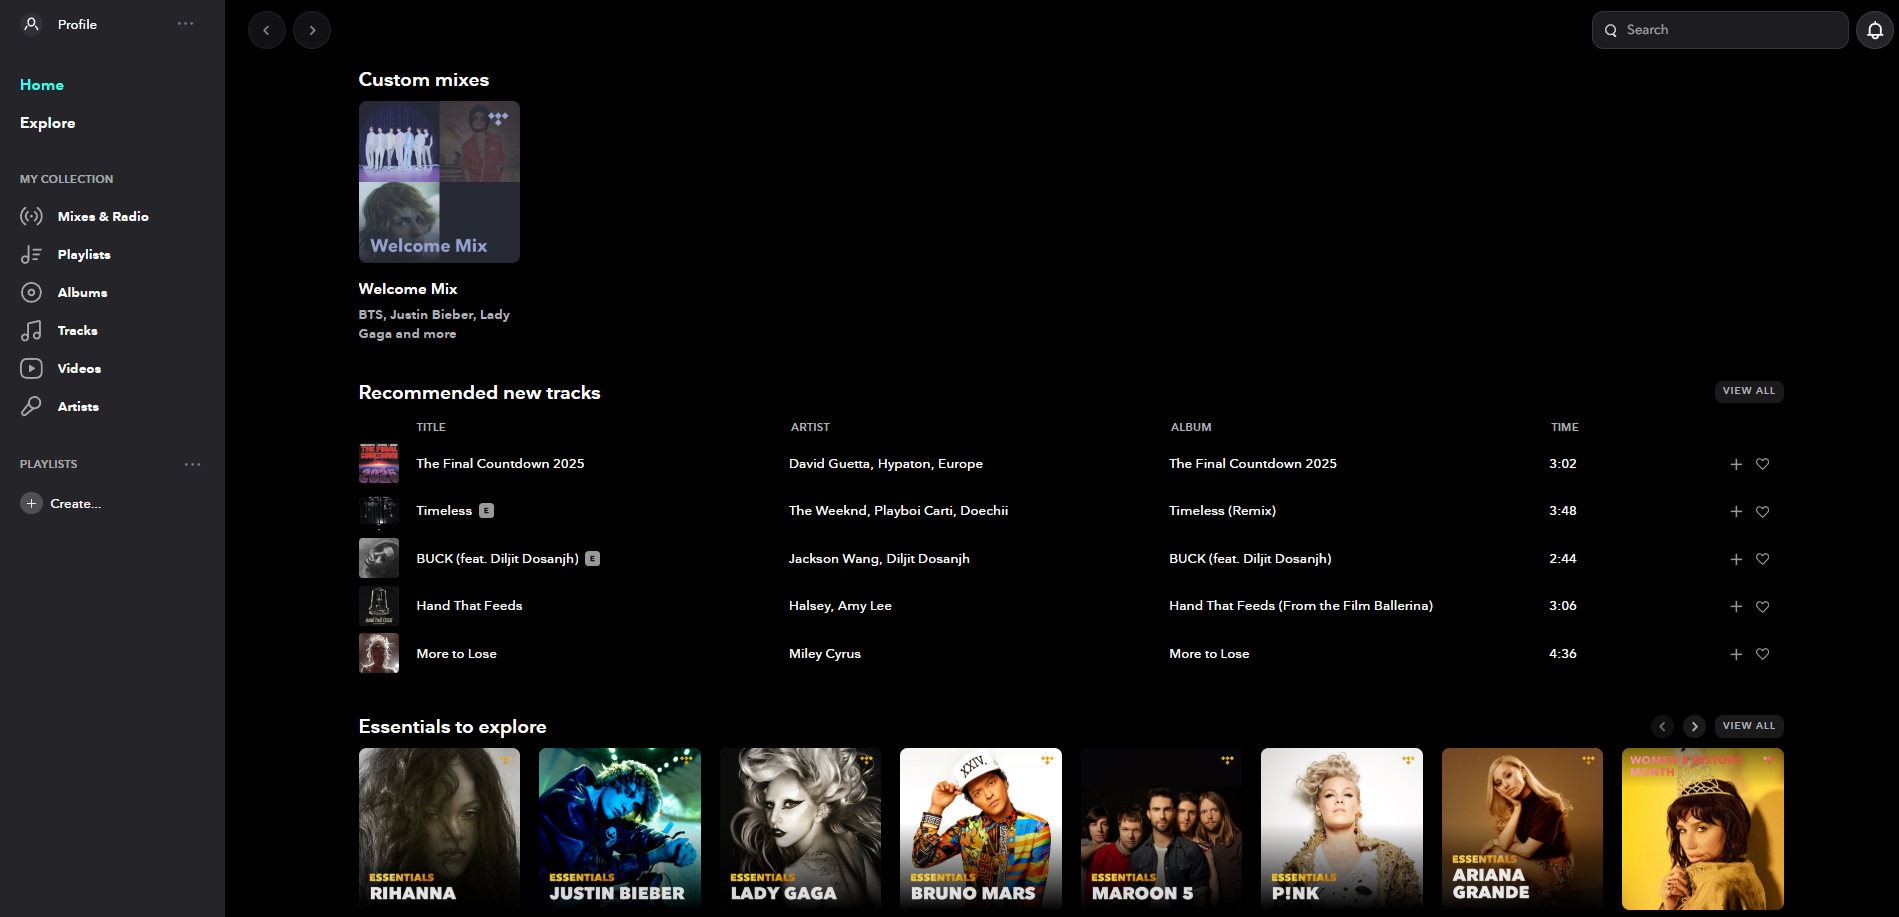Sort tracks by TITLE column
The image size is (1899, 917).
click(431, 427)
